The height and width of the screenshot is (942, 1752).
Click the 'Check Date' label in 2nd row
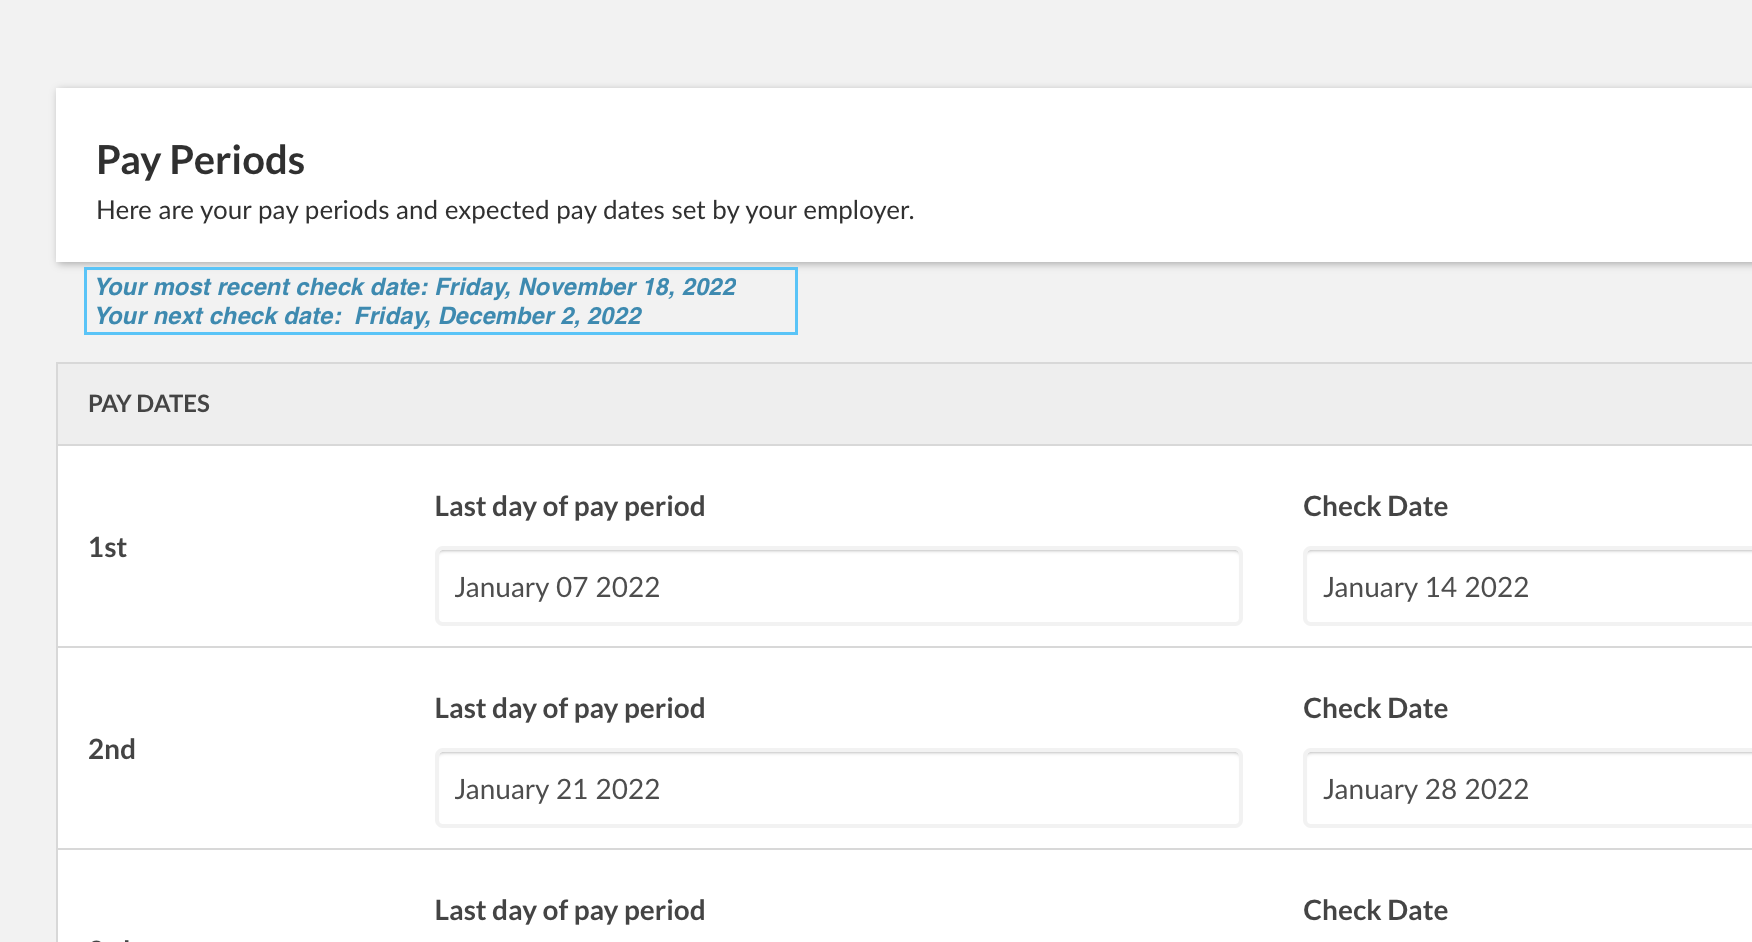(x=1375, y=708)
